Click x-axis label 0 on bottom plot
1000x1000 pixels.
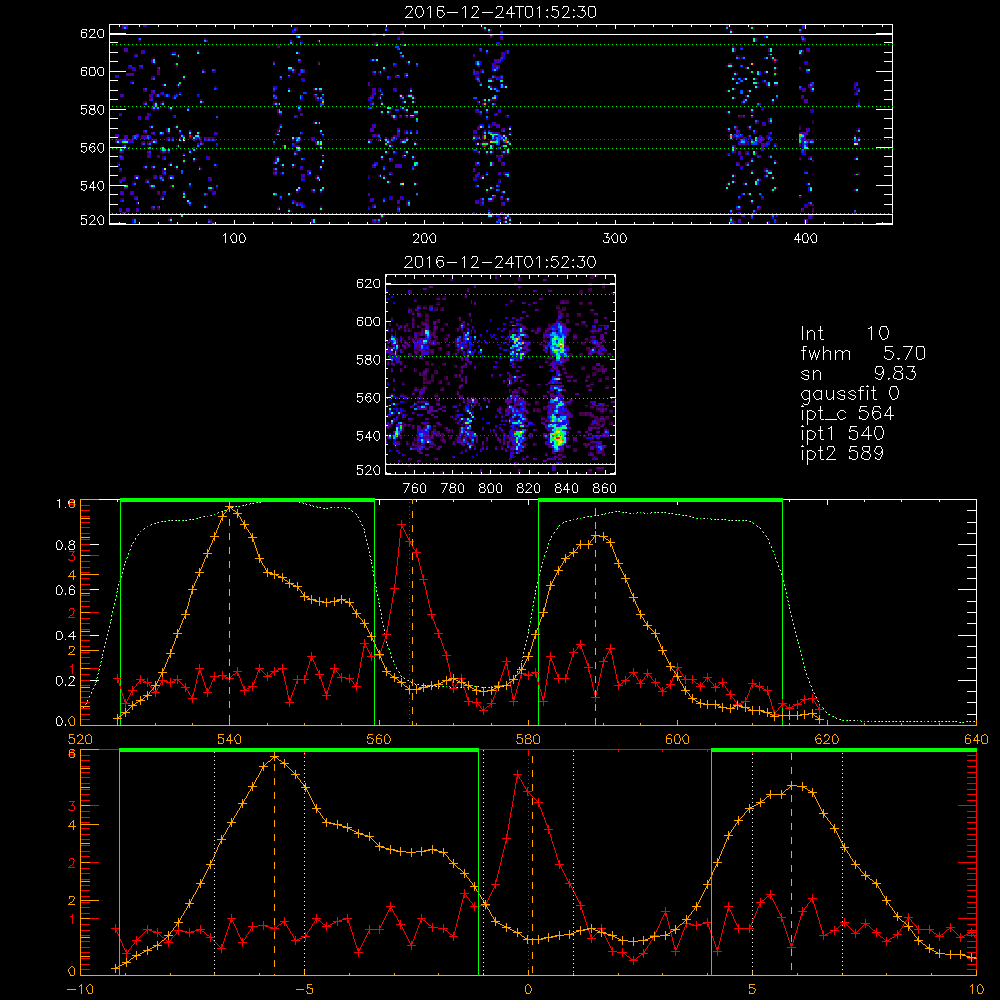[x=528, y=990]
